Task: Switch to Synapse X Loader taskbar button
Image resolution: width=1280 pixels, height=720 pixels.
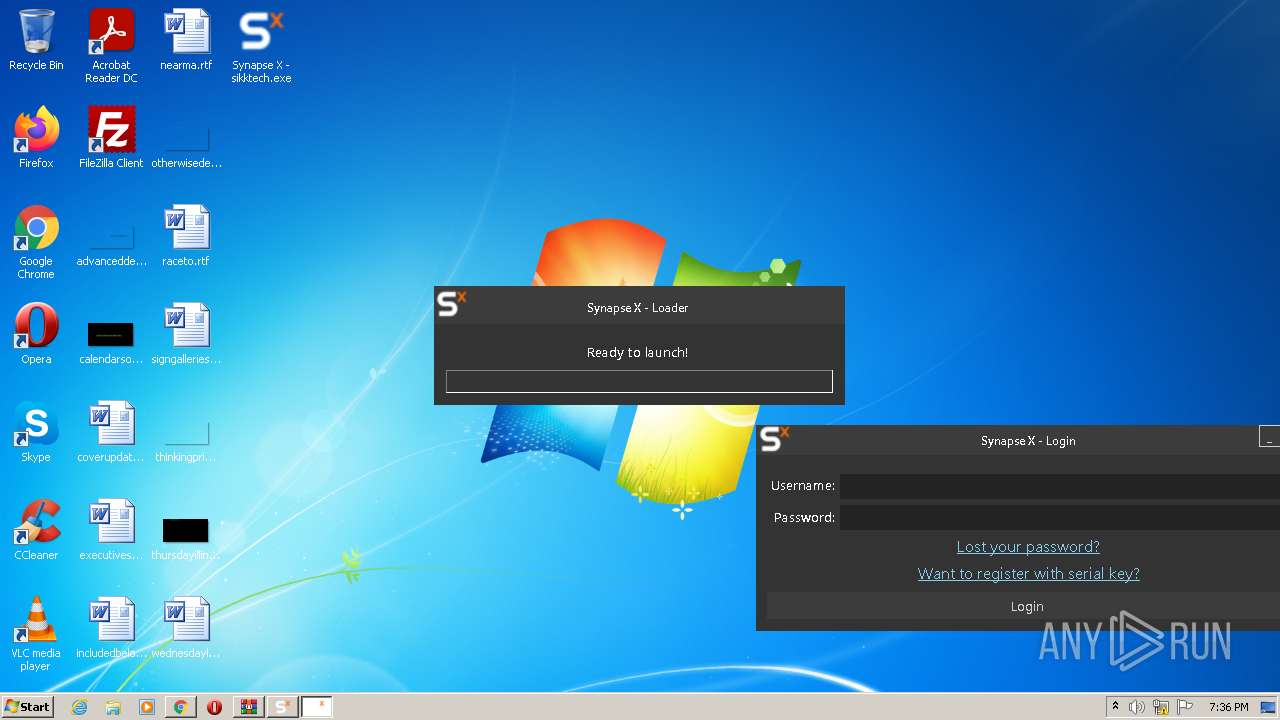Action: pos(283,707)
